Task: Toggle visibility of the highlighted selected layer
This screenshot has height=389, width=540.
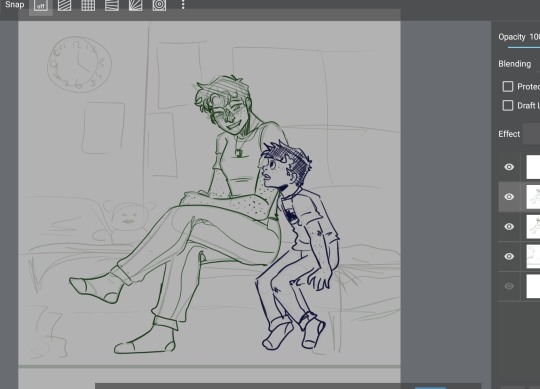Action: 509,197
